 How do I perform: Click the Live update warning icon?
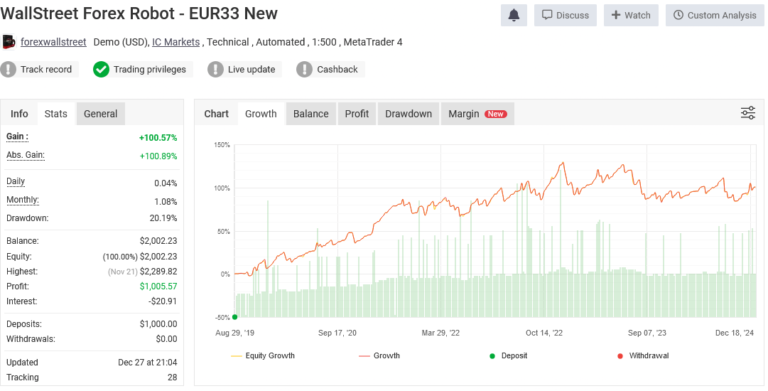point(216,69)
